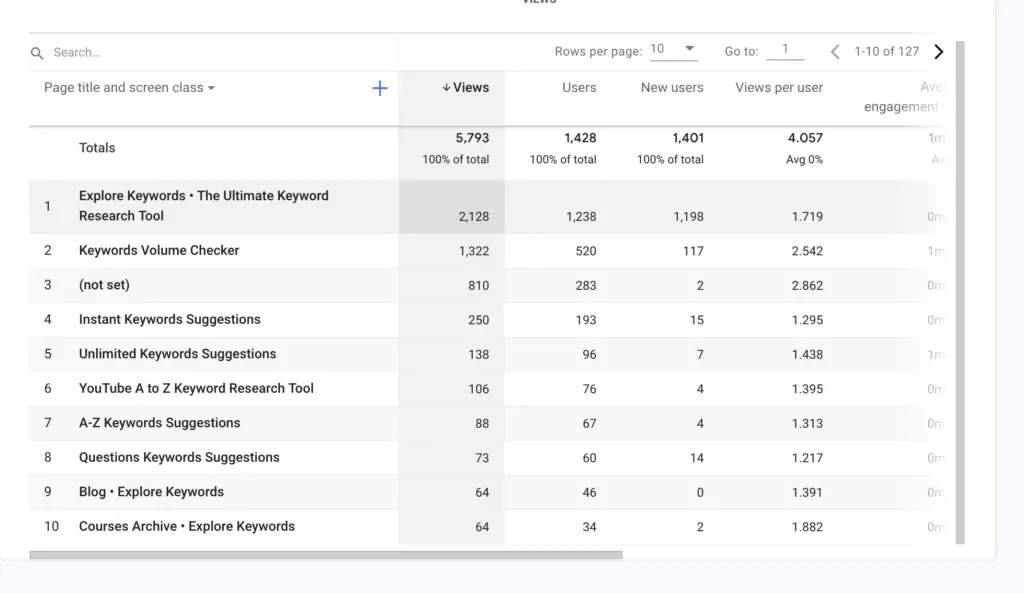Click the Go to page input
The width and height of the screenshot is (1024, 593).
coord(785,50)
